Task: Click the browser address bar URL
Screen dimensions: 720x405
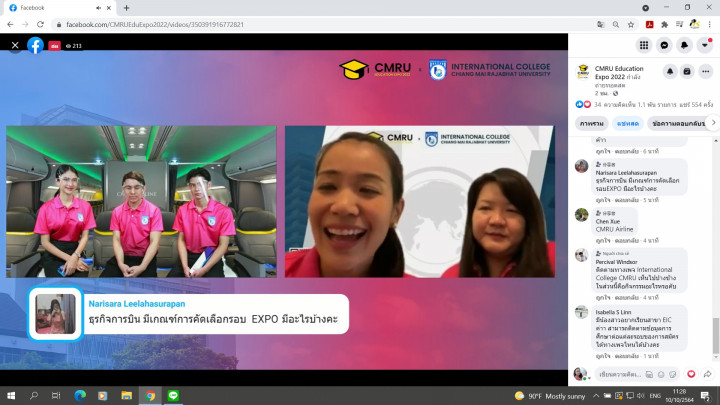Action: pos(155,24)
